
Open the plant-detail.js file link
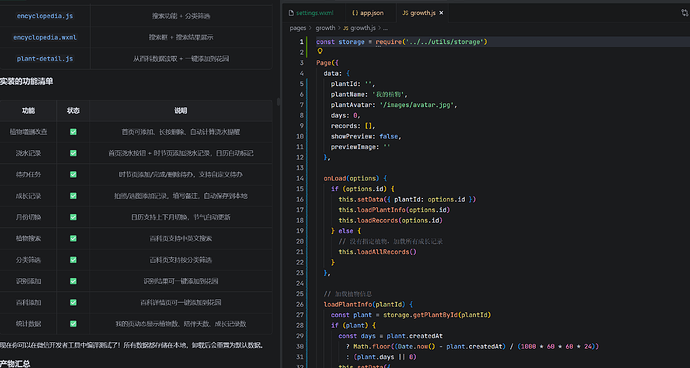pyautogui.click(x=45, y=59)
